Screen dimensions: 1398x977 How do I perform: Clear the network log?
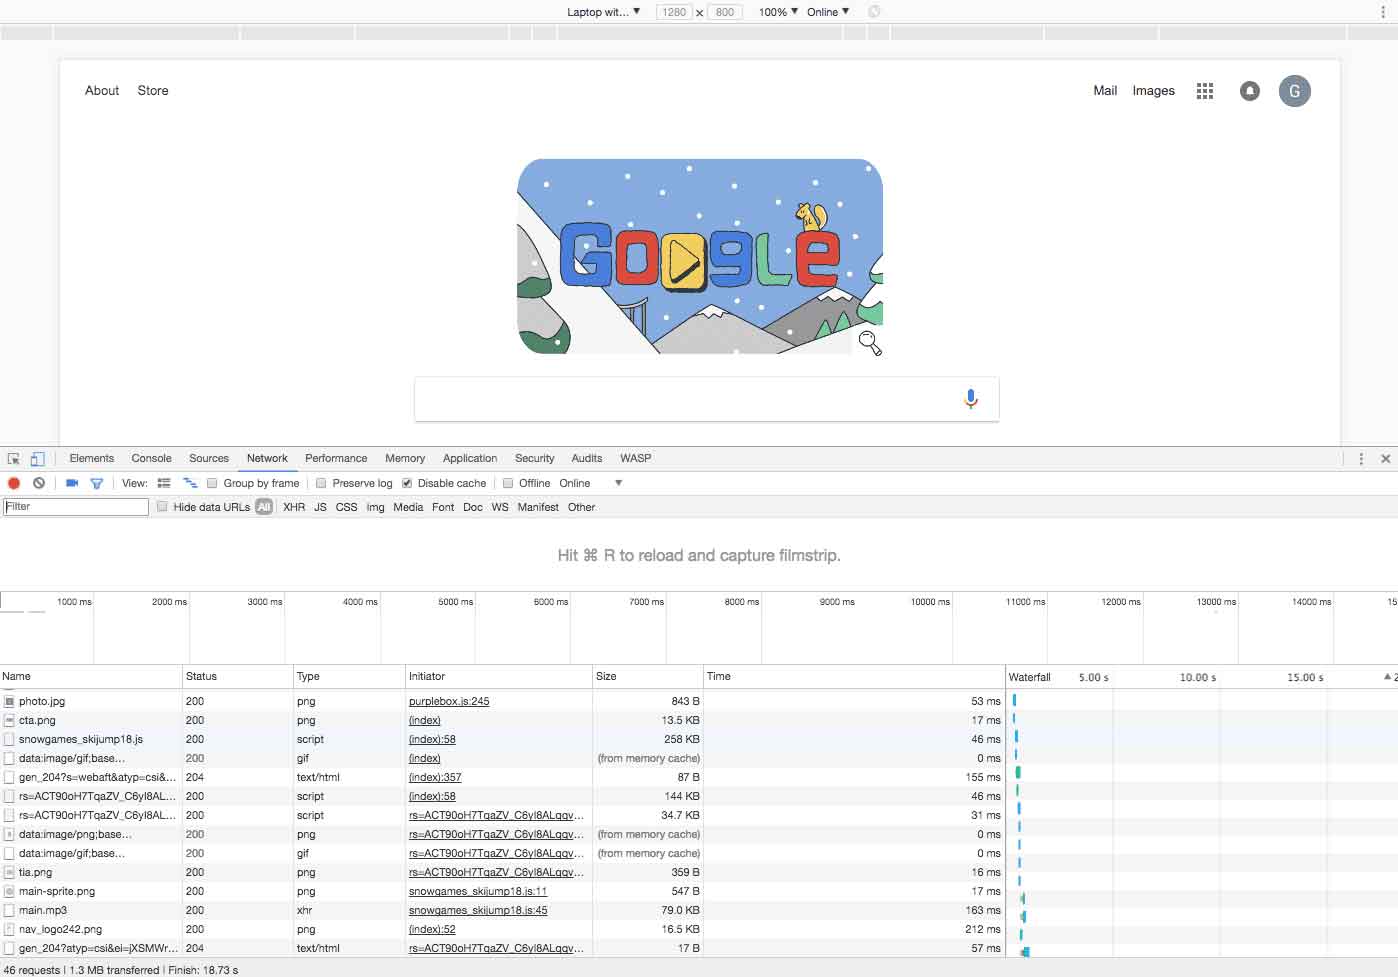[x=39, y=483]
